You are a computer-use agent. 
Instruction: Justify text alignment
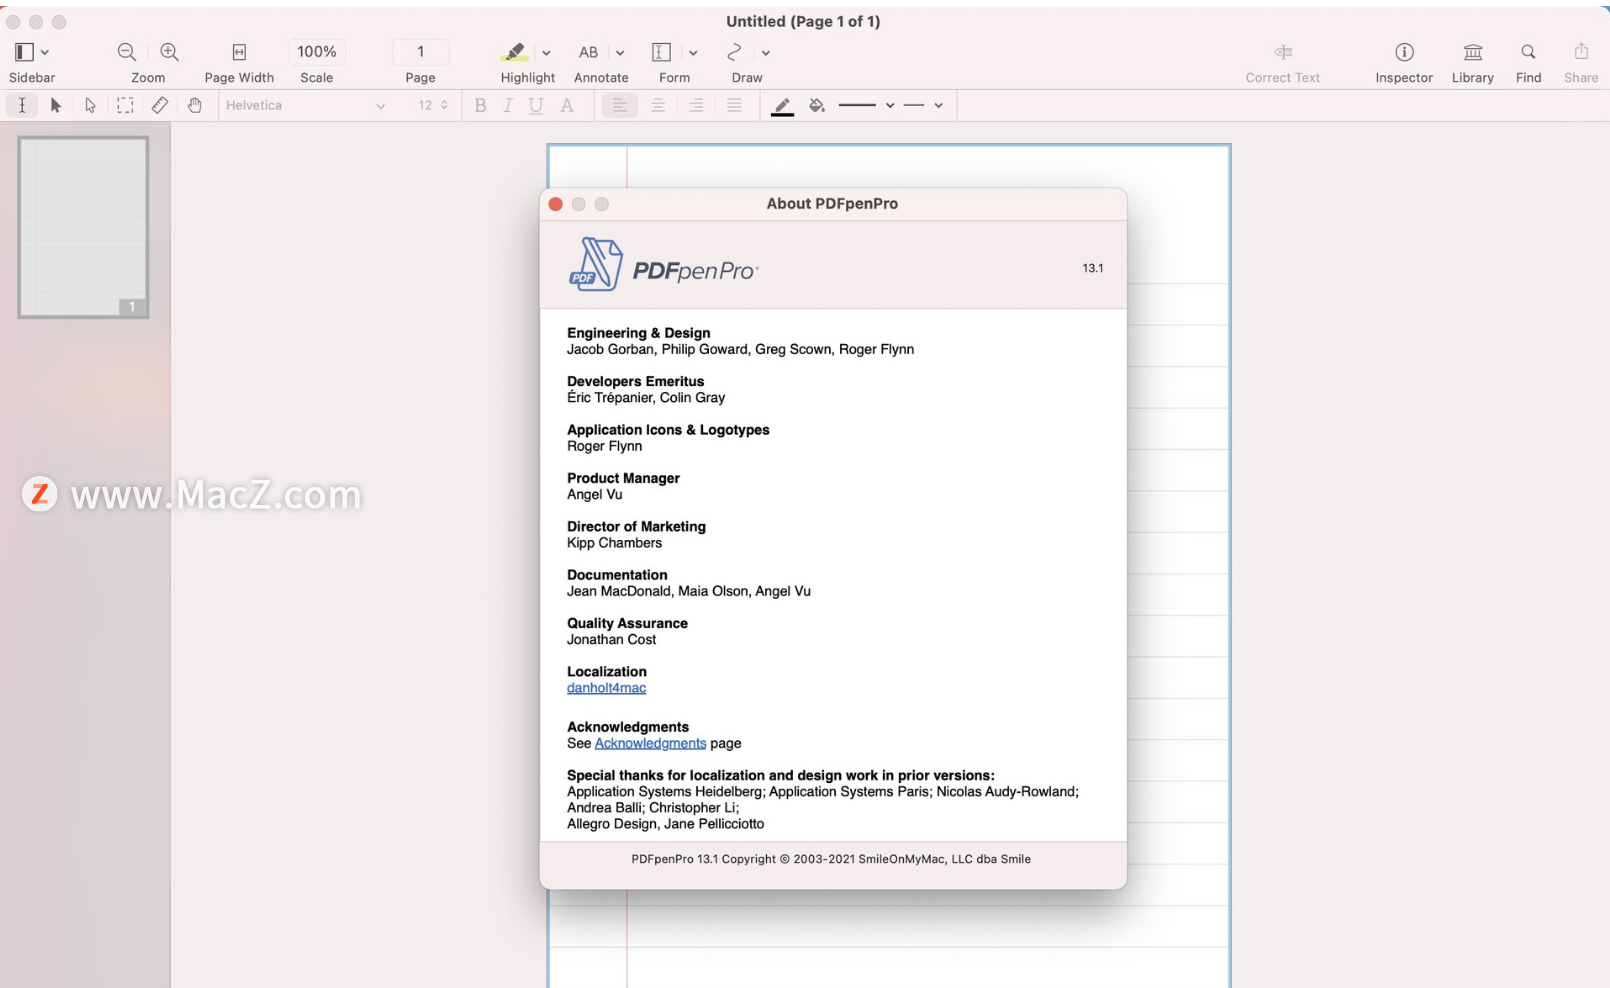coord(734,105)
